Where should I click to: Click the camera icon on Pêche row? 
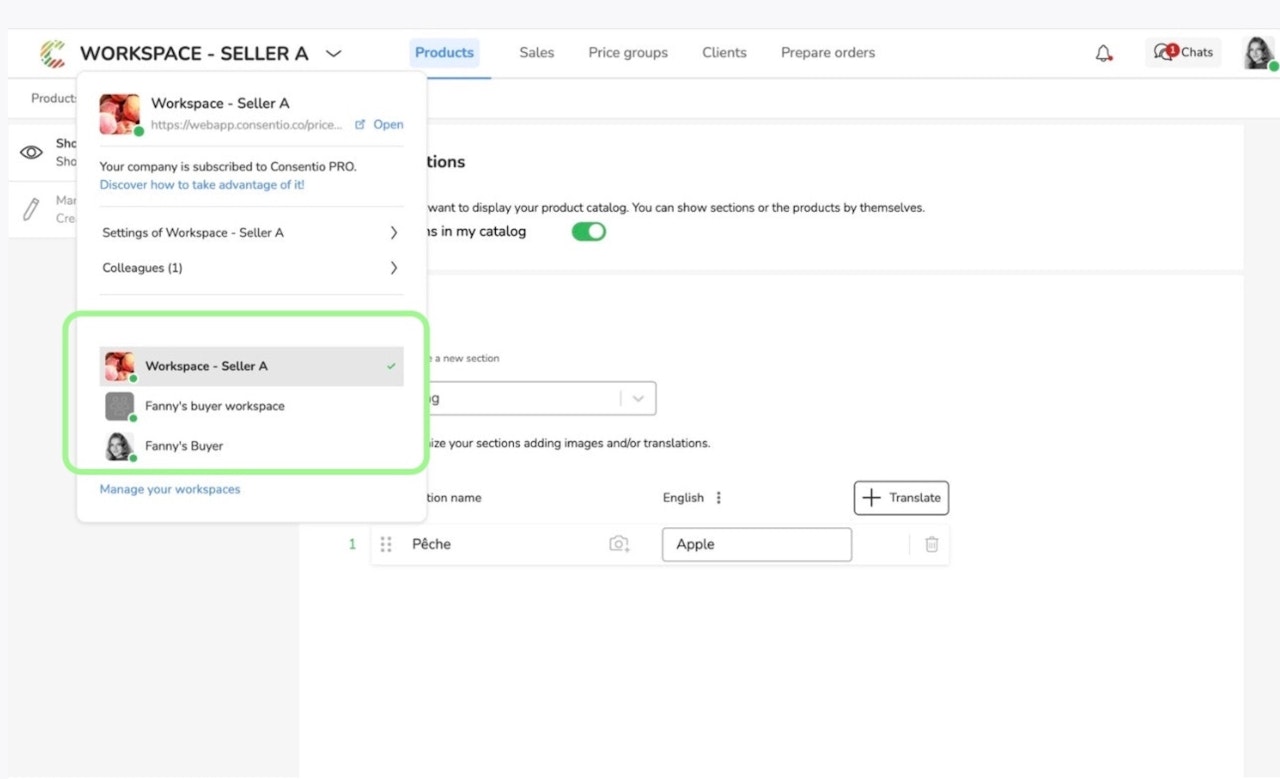[x=619, y=544]
